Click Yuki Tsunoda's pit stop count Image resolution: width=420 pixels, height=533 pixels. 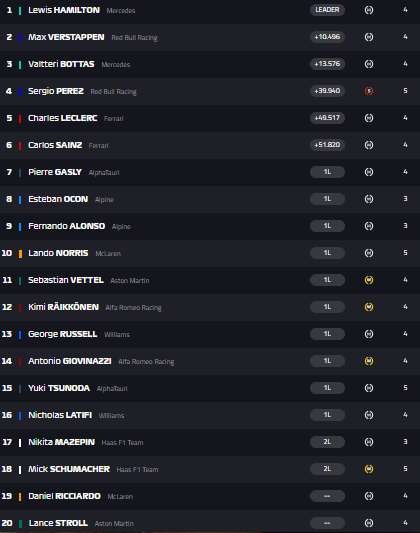click(405, 388)
